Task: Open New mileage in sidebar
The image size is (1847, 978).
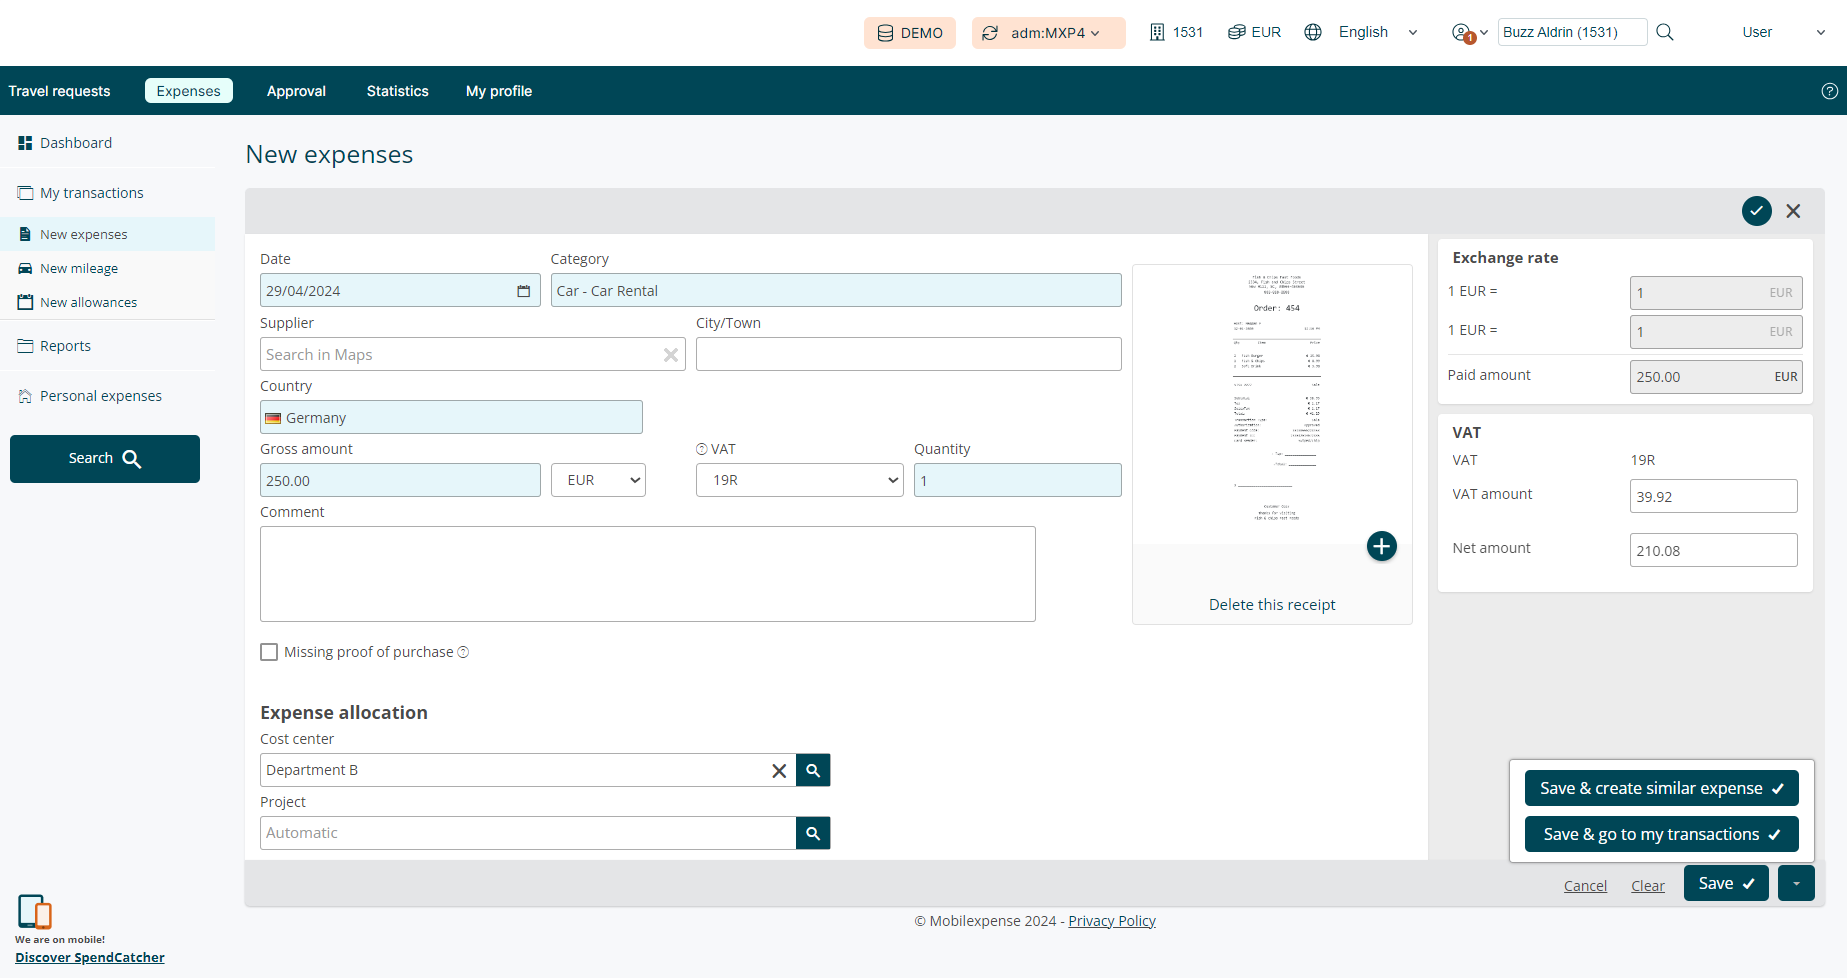Action: [79, 268]
